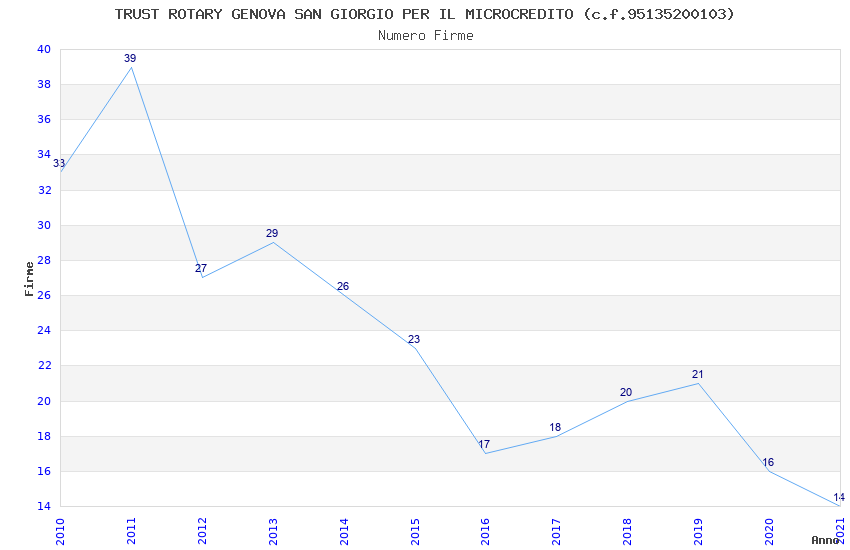
Task: Click y-axis tick value 18
Action: pos(44,436)
